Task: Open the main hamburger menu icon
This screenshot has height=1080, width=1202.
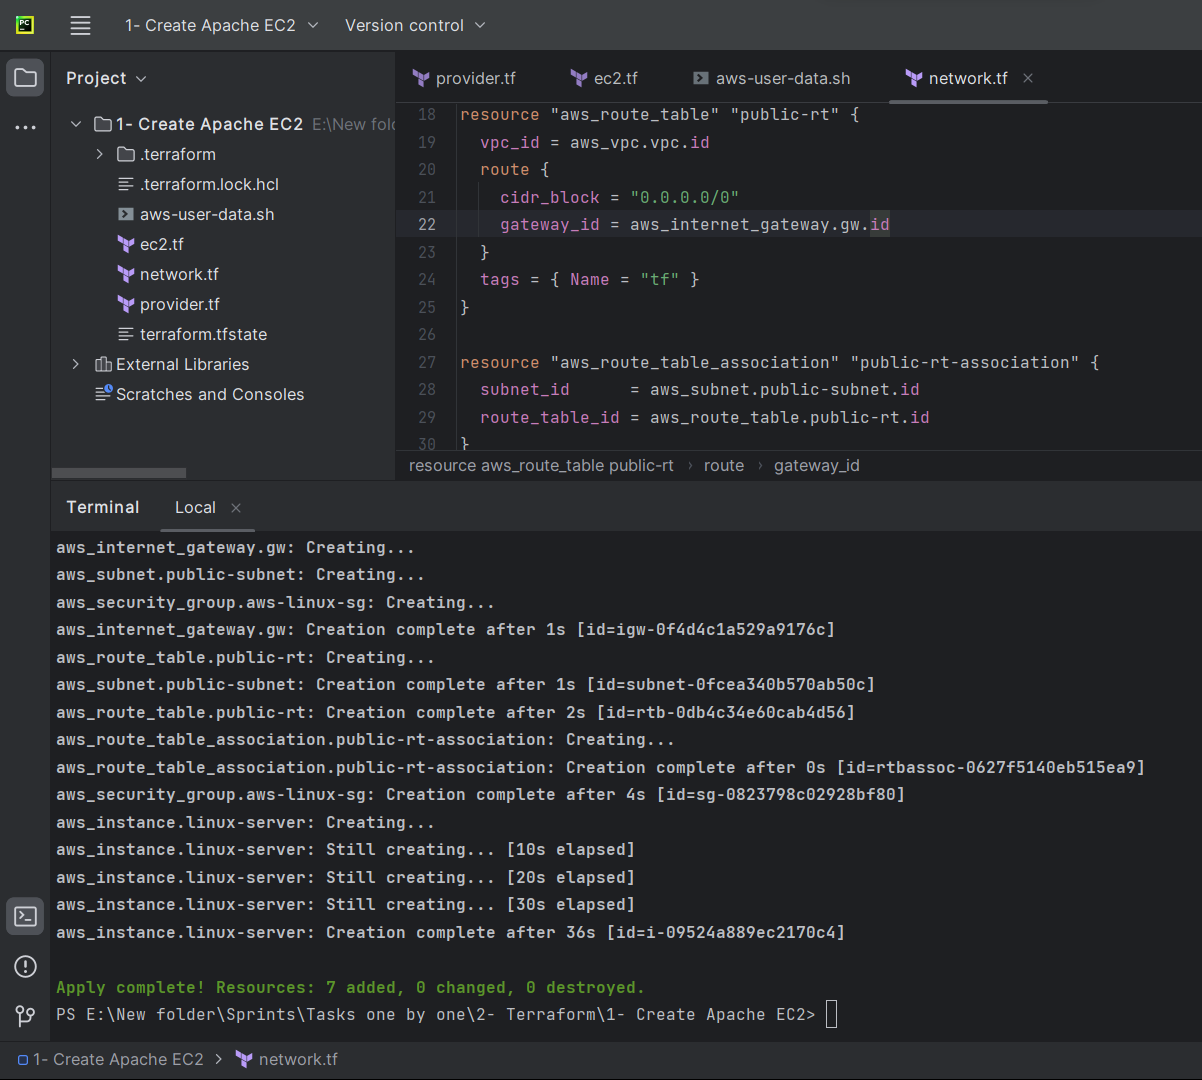Action: (80, 25)
